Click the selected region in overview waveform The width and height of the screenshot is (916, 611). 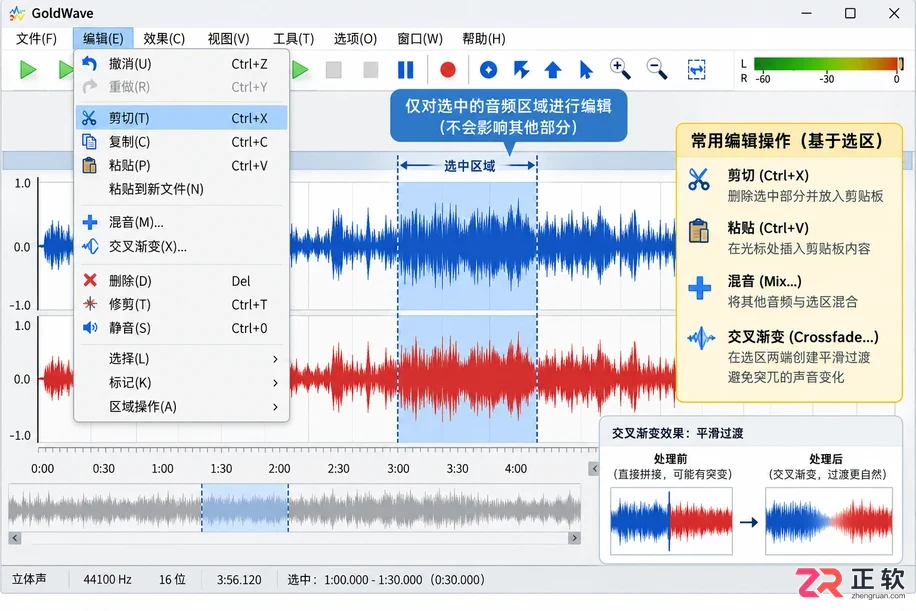point(245,508)
